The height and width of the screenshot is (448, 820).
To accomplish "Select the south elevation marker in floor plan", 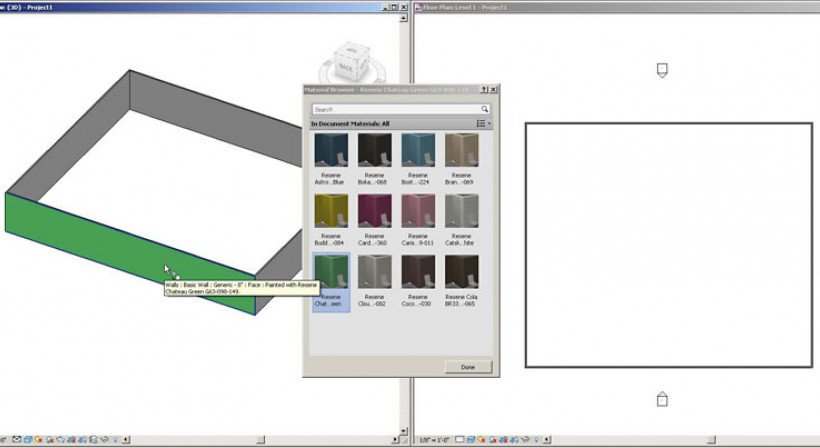I will [662, 399].
